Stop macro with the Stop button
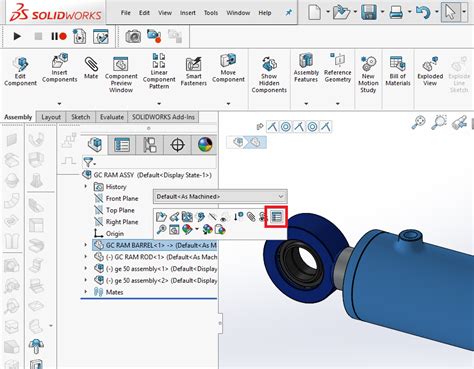The height and width of the screenshot is (369, 474). coord(38,36)
